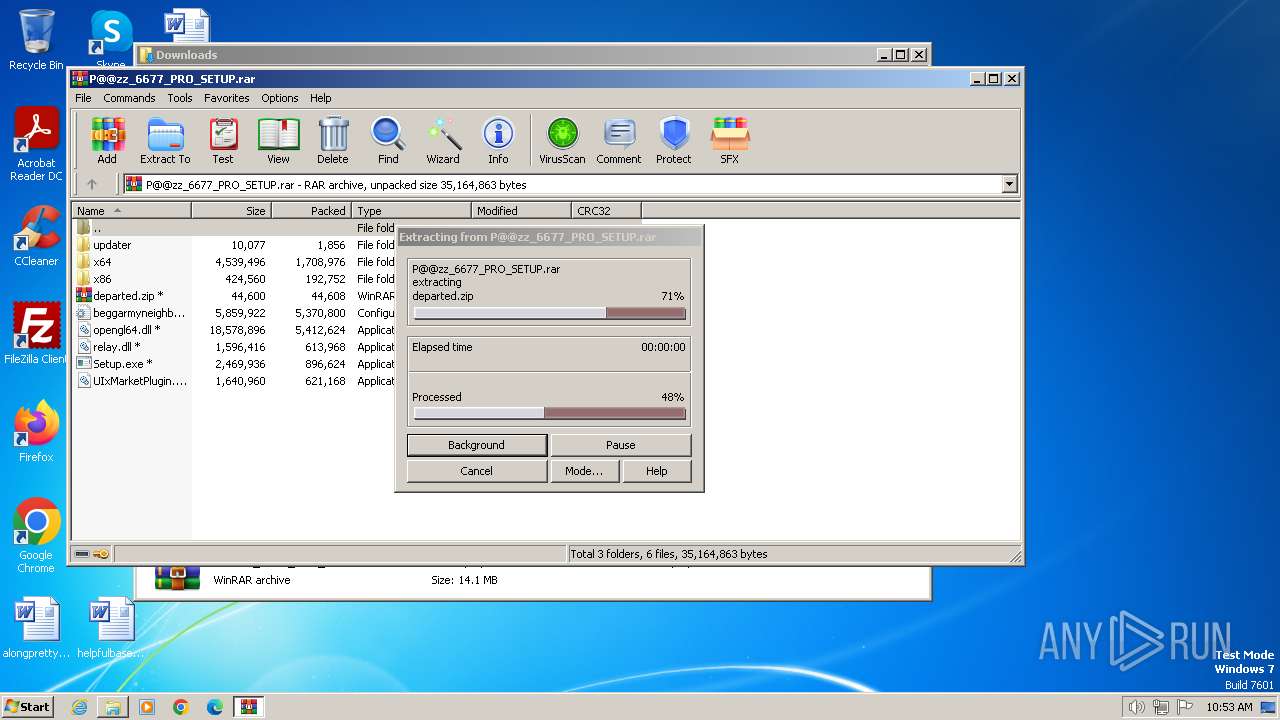
Task: Click the Comment toolbar icon
Action: click(x=619, y=140)
